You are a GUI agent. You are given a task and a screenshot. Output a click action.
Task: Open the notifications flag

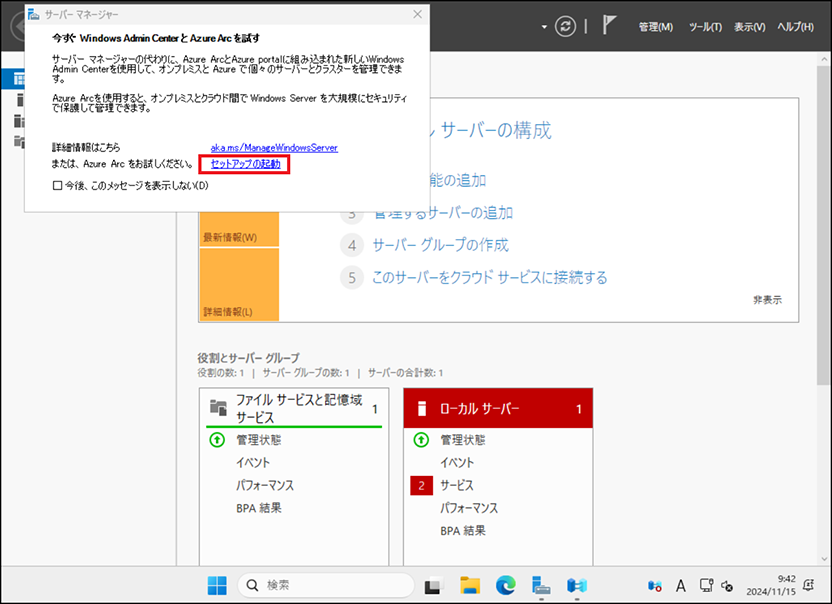609,25
